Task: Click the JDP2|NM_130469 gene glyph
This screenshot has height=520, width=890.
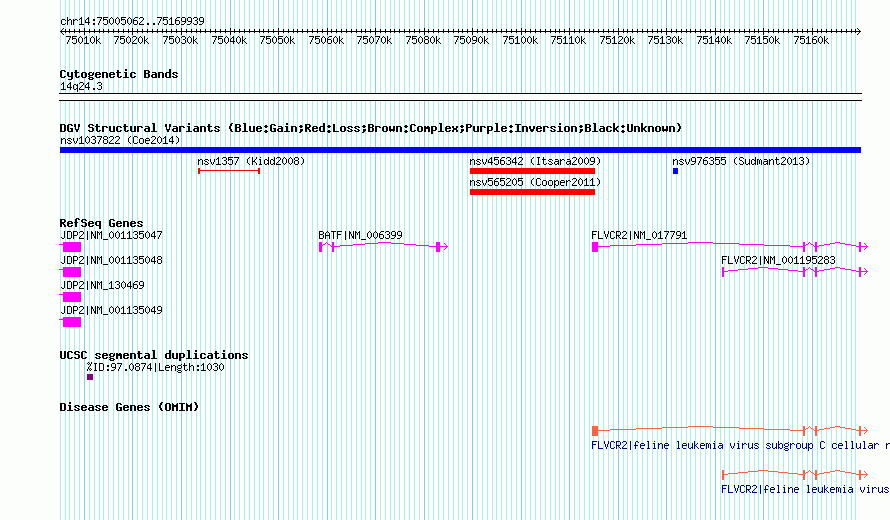Action: (70, 297)
